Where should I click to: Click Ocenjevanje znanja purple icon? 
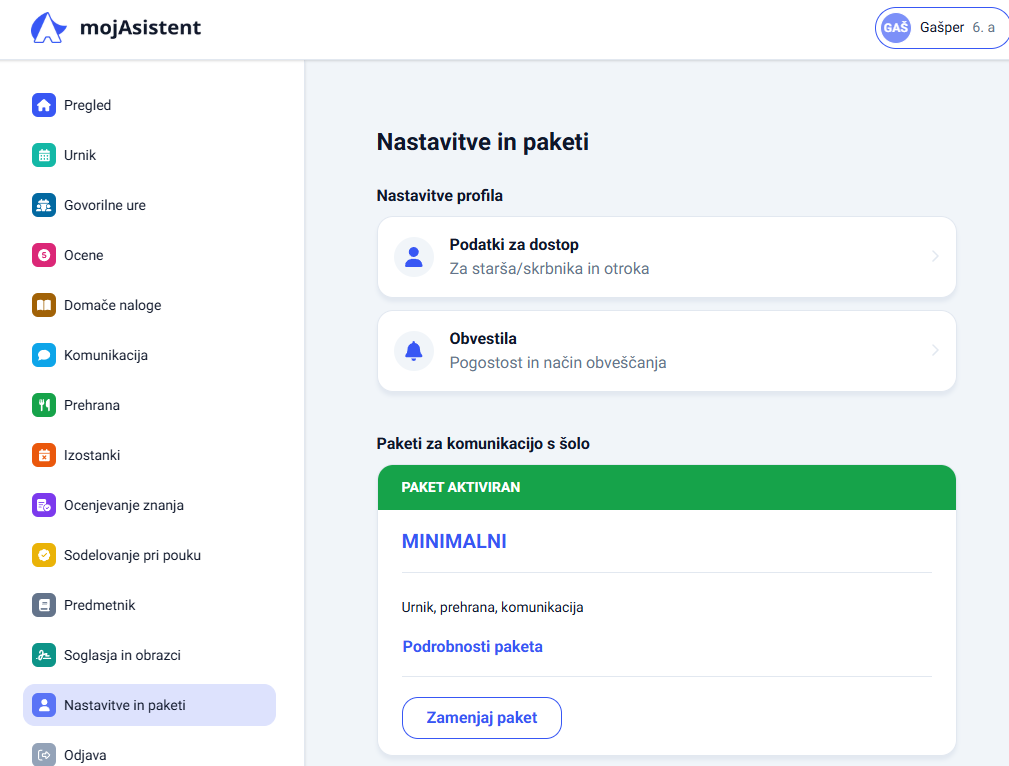click(x=44, y=505)
